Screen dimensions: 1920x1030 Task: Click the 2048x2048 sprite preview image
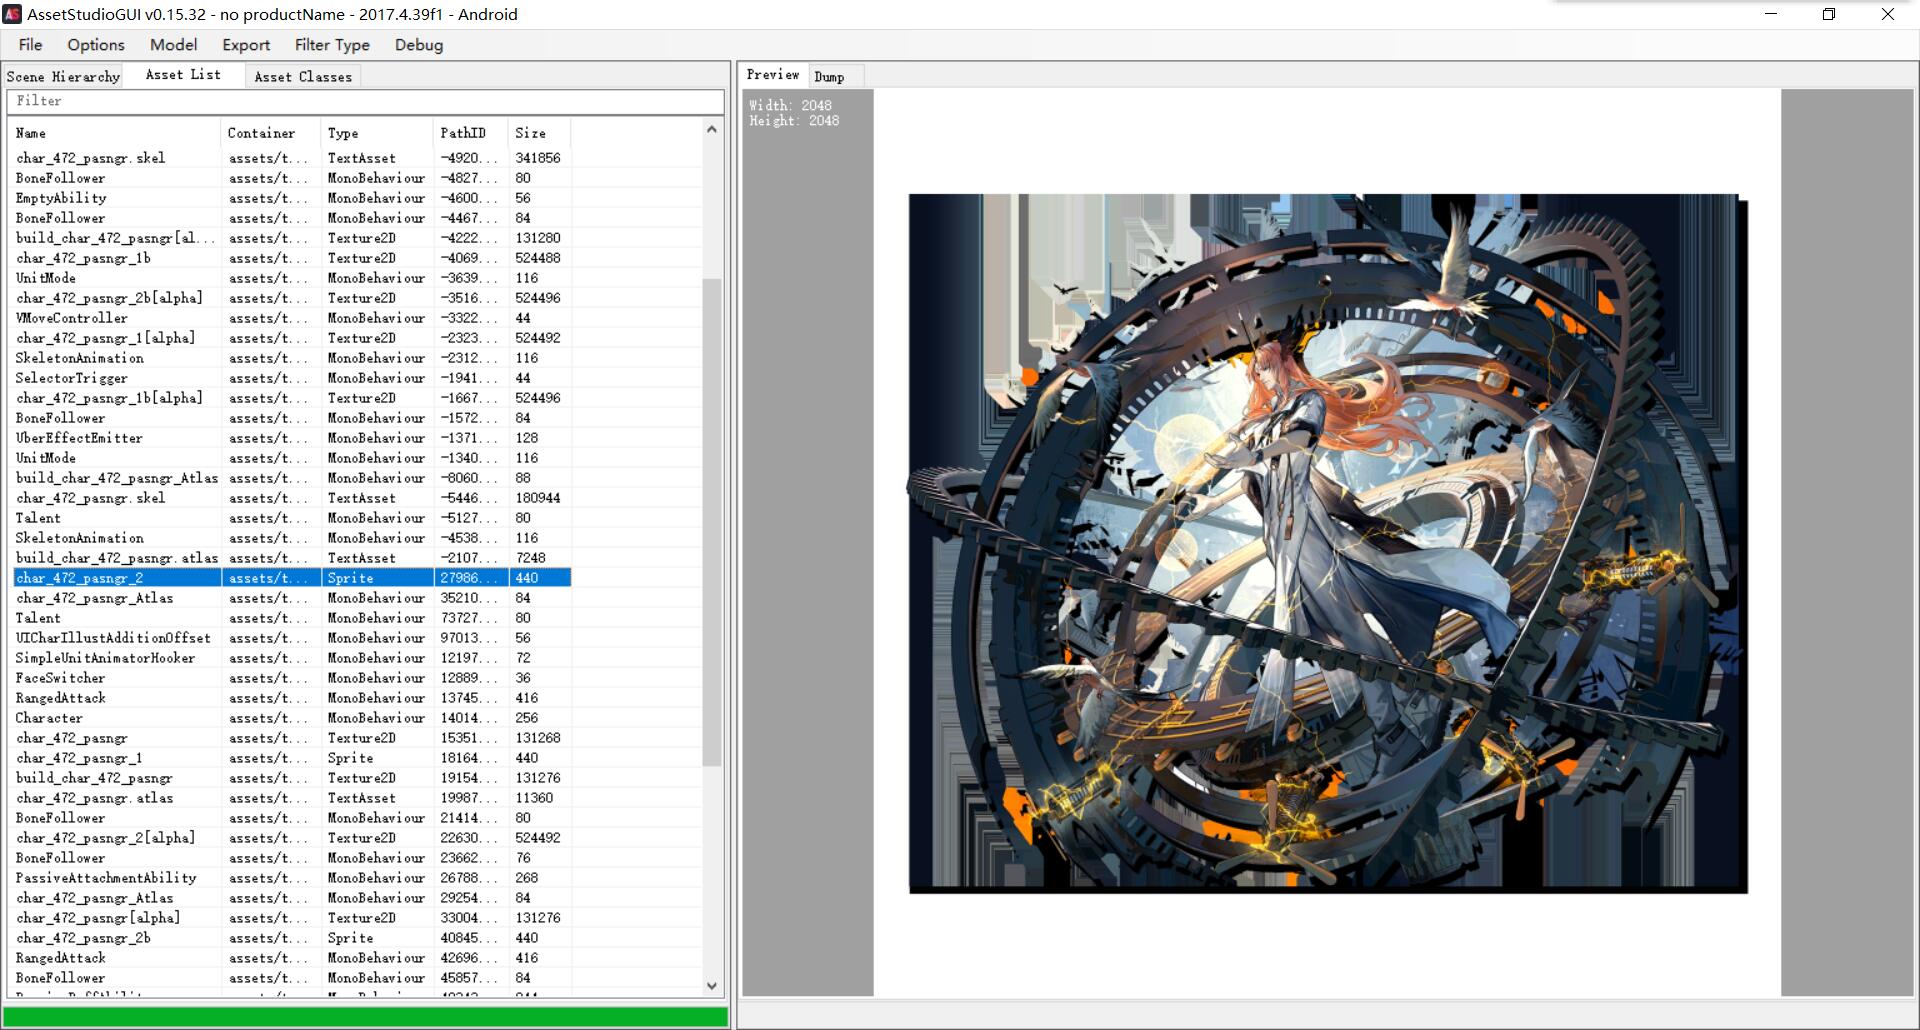1328,543
